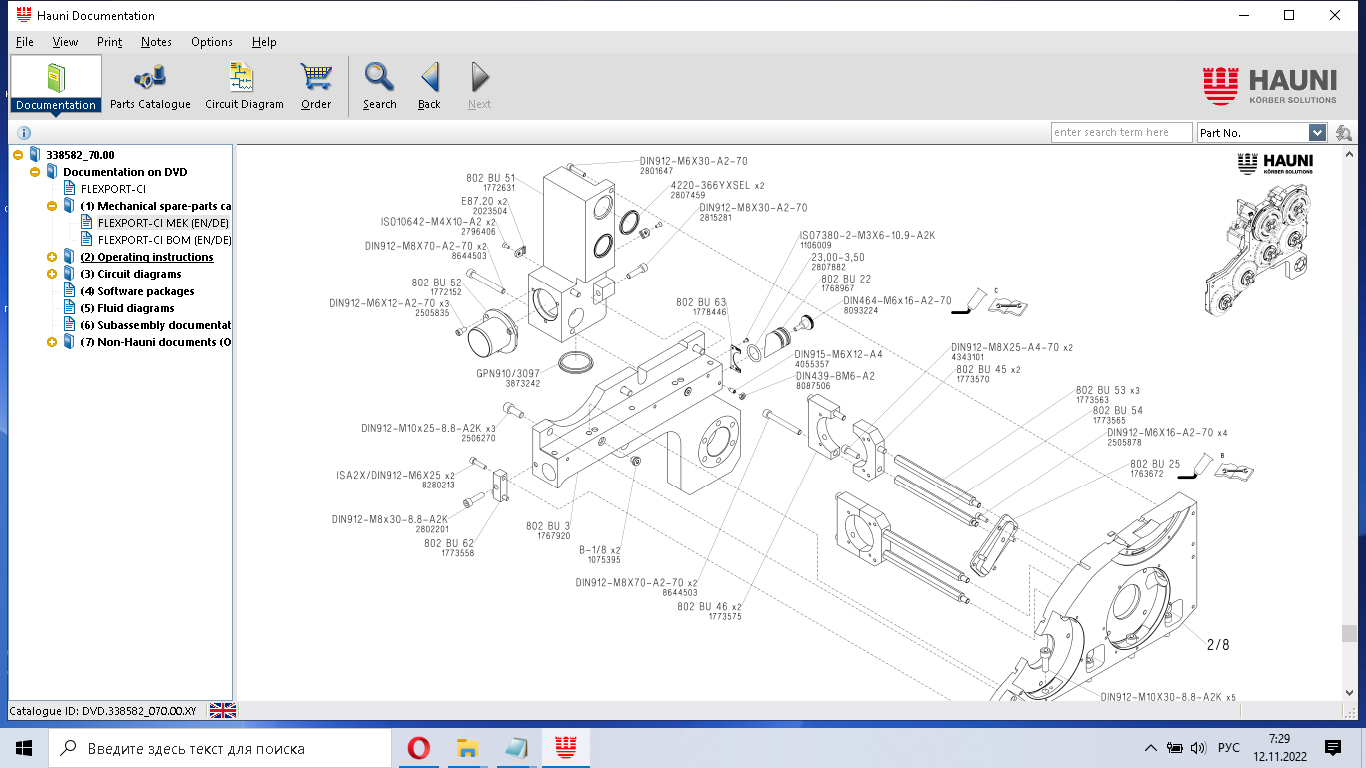Click part label GPN910/3097
The height and width of the screenshot is (768, 1366).
point(508,373)
